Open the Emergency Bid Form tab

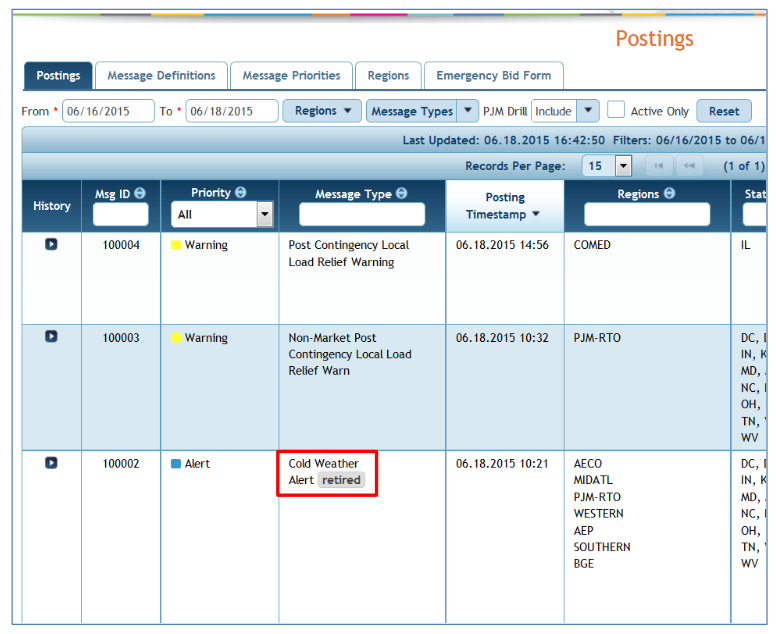click(x=493, y=76)
